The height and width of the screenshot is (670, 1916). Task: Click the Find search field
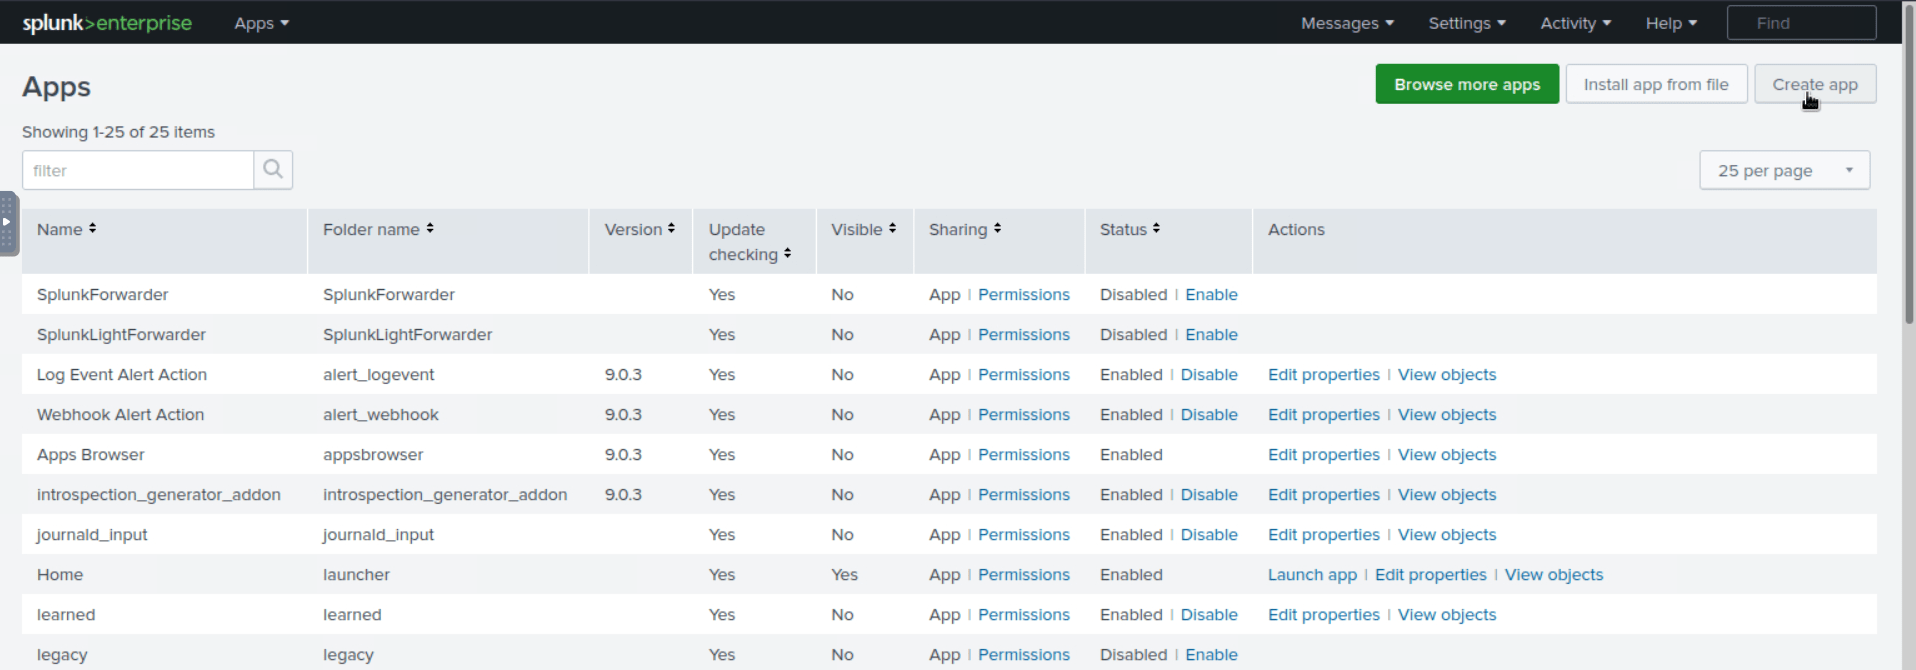tap(1802, 23)
